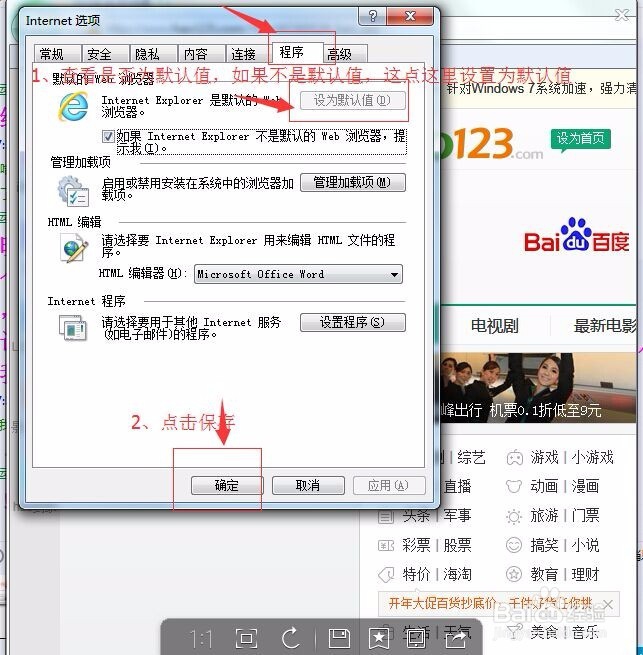
Task: Open the 理财 link
Action: pyautogui.click(x=585, y=574)
